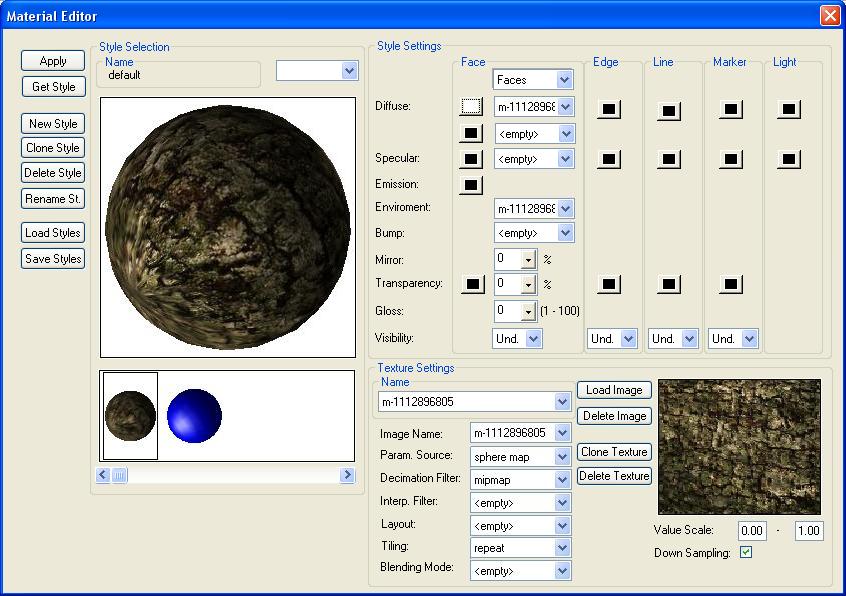Click the Face Specular color swatch

tap(471, 158)
